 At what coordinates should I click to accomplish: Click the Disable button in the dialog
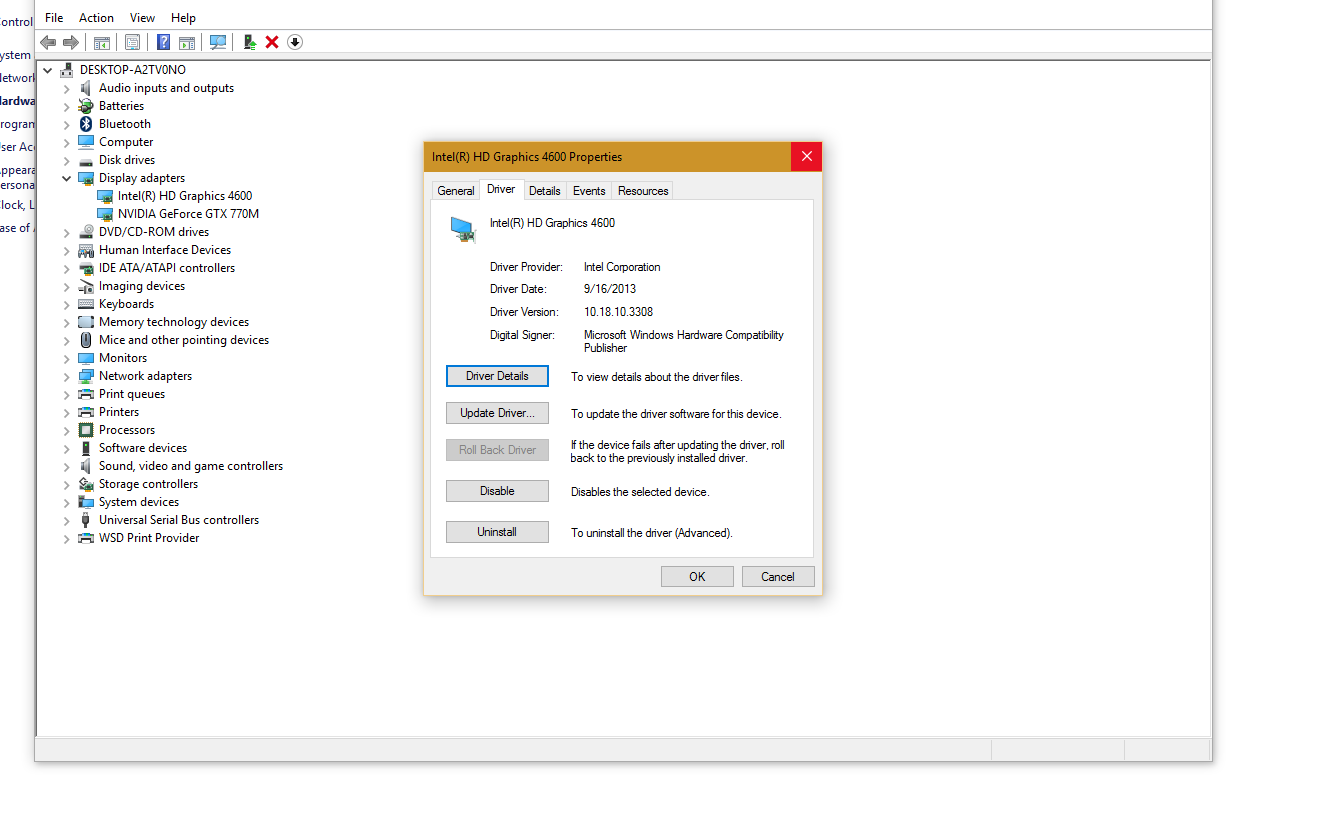[497, 491]
